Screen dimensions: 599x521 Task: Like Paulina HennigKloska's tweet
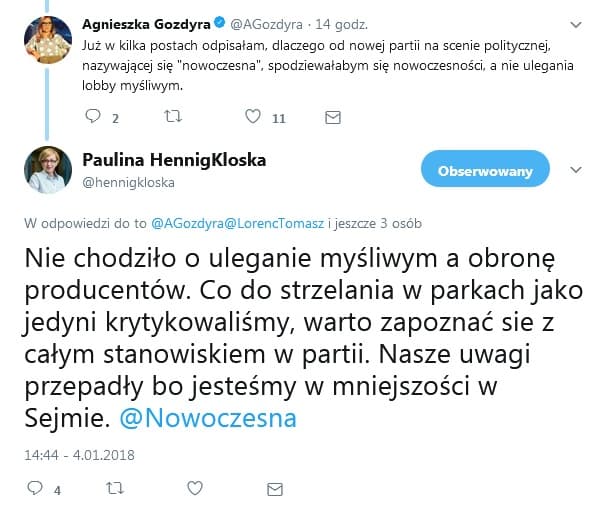[195, 488]
